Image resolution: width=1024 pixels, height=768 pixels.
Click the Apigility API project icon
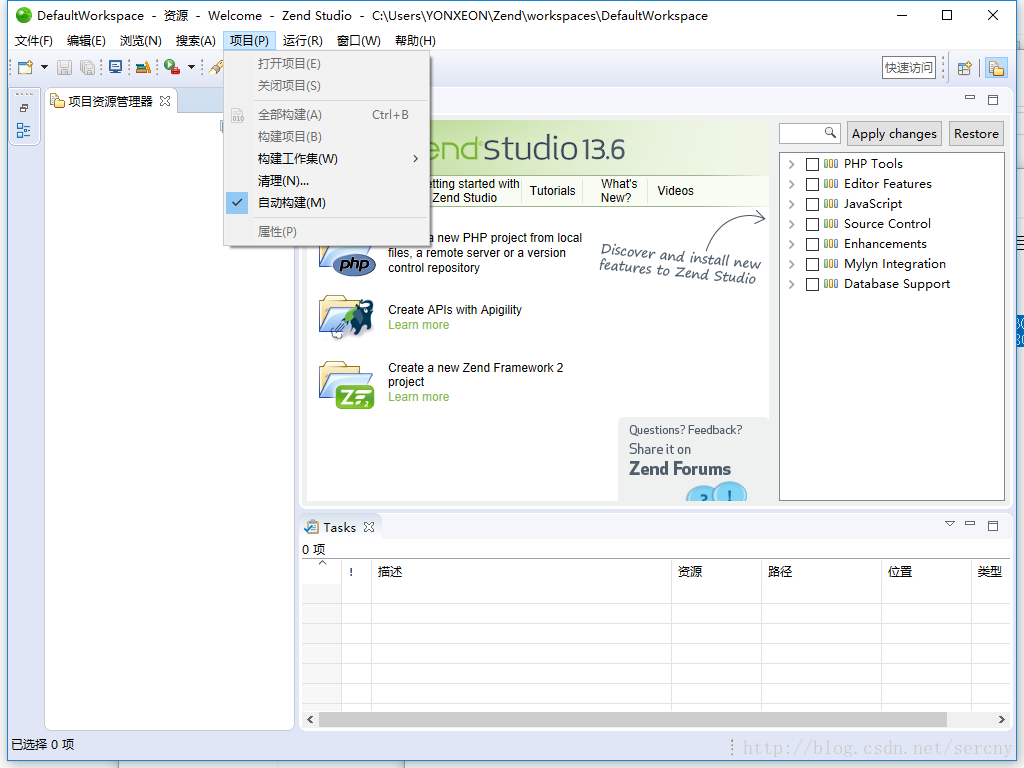[x=346, y=317]
